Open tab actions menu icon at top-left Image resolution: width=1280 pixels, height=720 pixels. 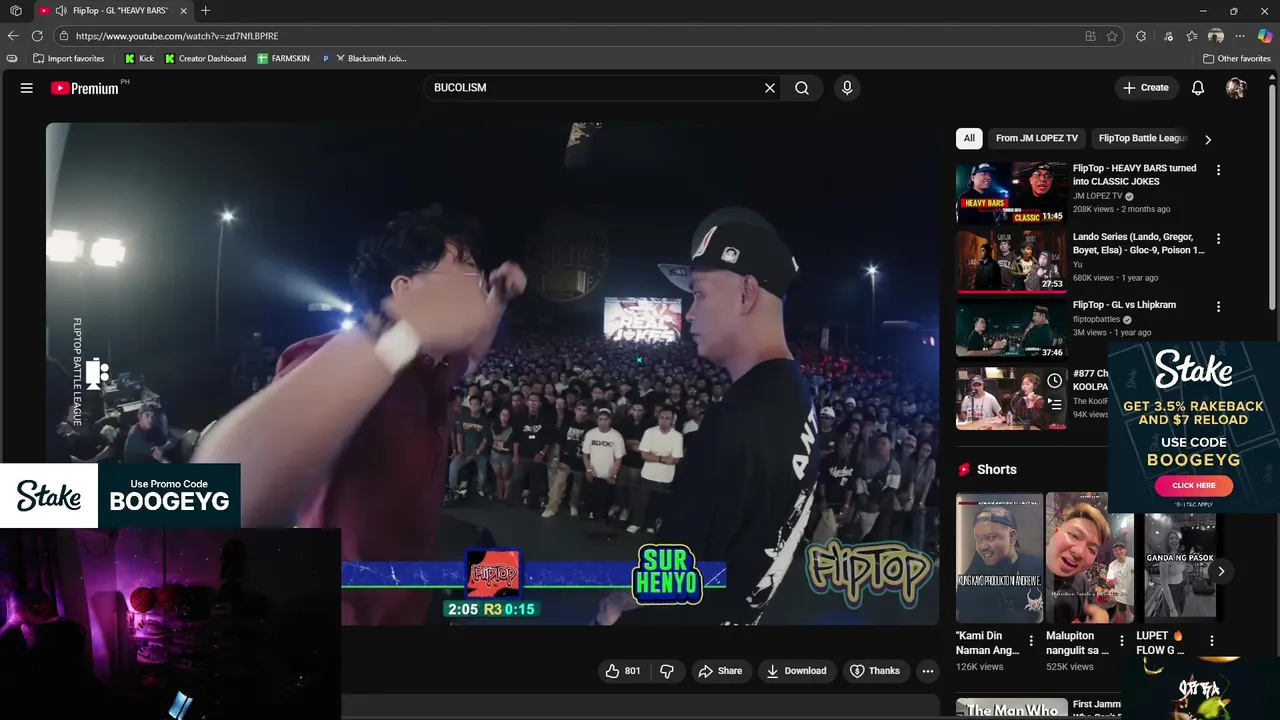15,11
